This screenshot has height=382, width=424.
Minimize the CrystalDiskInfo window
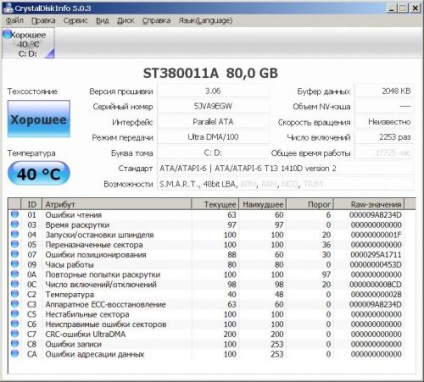pyautogui.click(x=392, y=8)
